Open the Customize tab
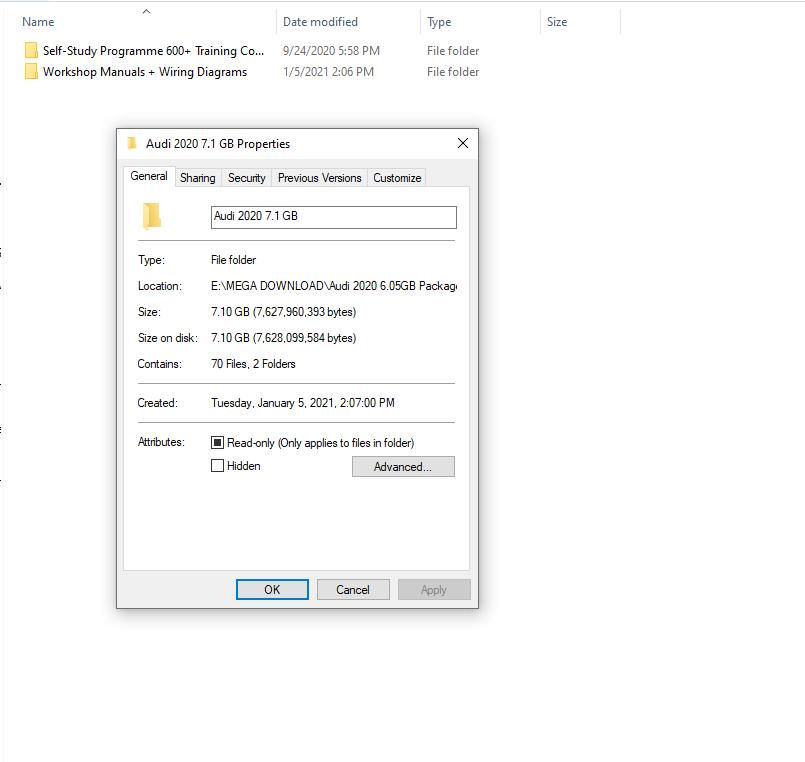805x762 pixels. pos(397,178)
